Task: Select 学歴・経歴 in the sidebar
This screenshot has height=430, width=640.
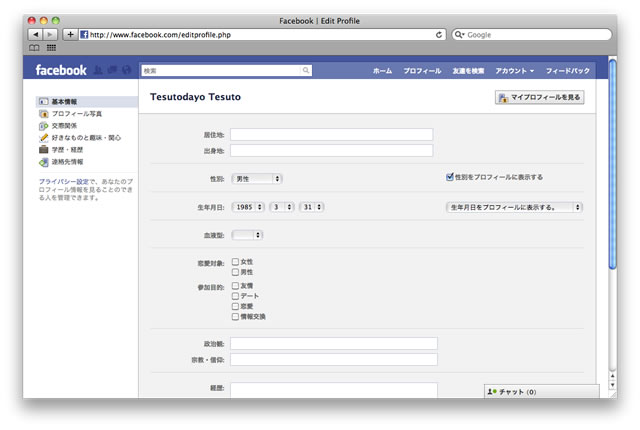Action: (67, 150)
